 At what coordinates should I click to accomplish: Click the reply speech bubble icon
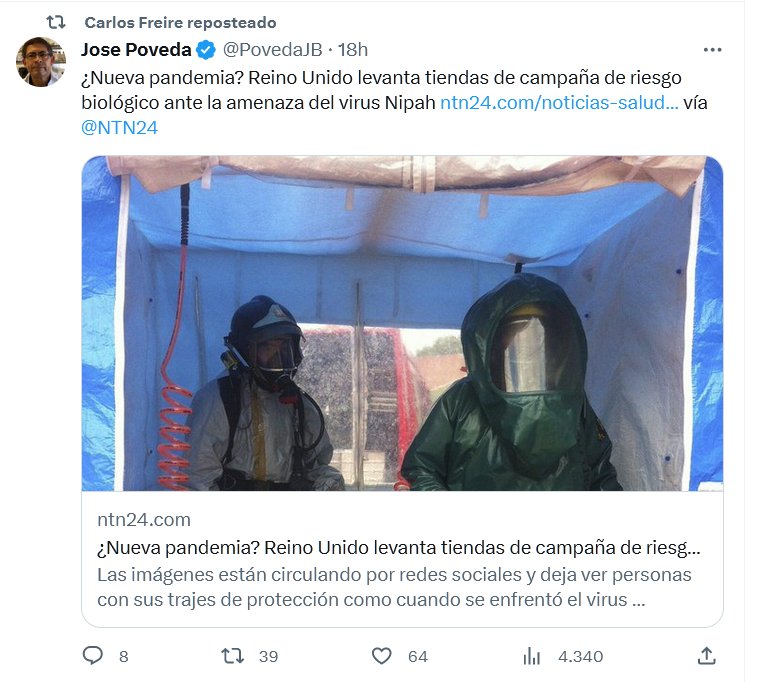tap(92, 656)
